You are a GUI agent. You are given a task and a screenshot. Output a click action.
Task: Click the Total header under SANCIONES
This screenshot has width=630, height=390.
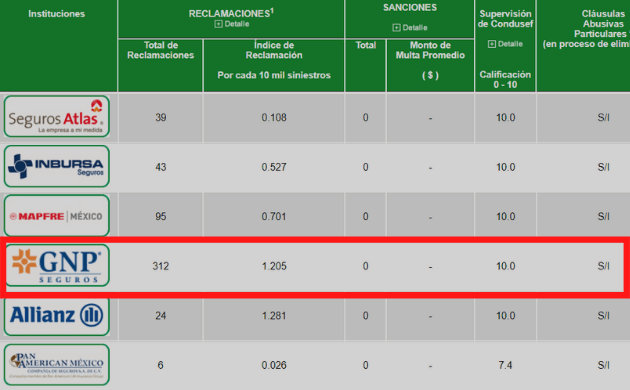[x=366, y=45]
